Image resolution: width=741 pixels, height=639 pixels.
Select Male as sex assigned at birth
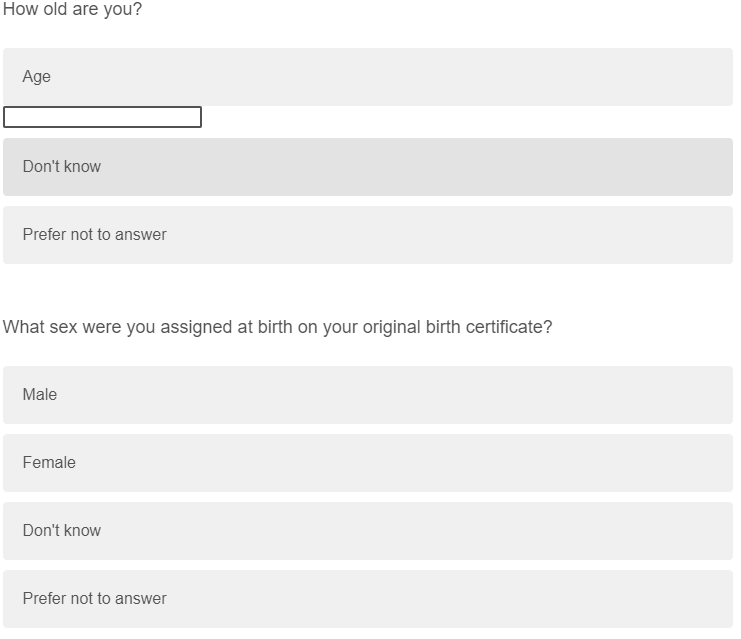367,395
